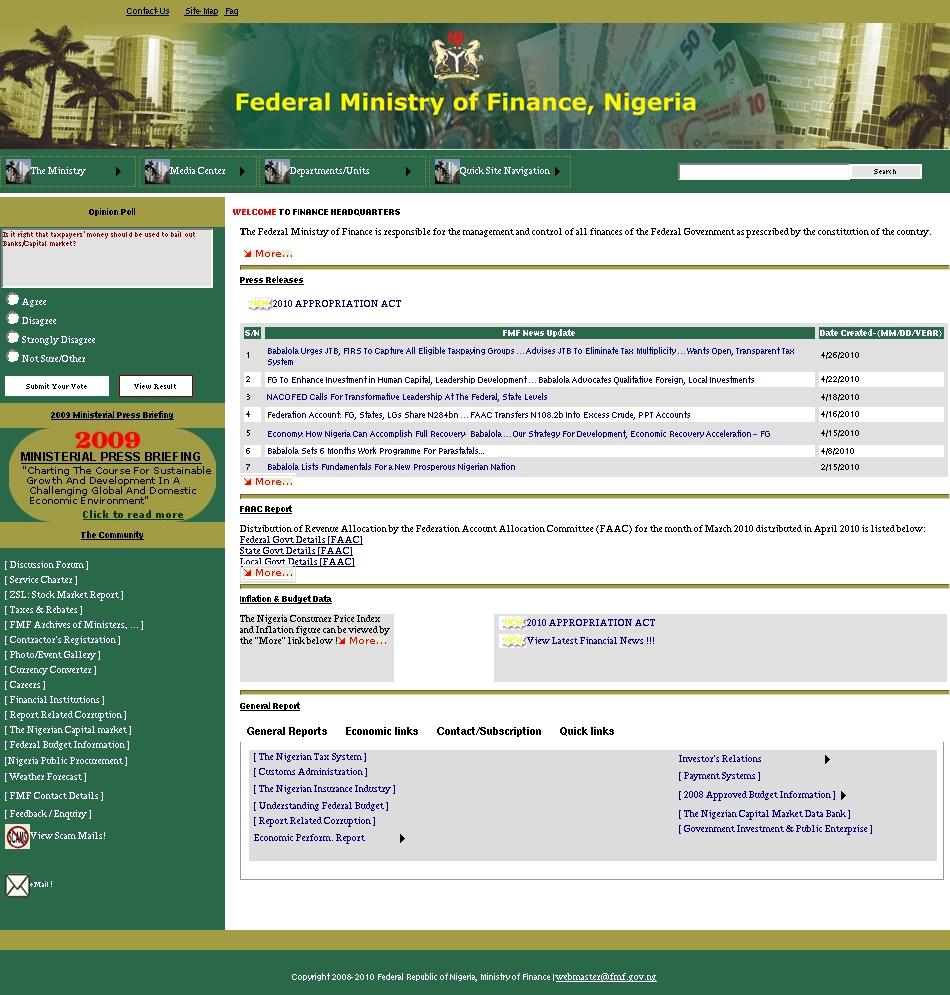
Task: Switch to the Contact/Subscription tab
Action: [x=489, y=731]
